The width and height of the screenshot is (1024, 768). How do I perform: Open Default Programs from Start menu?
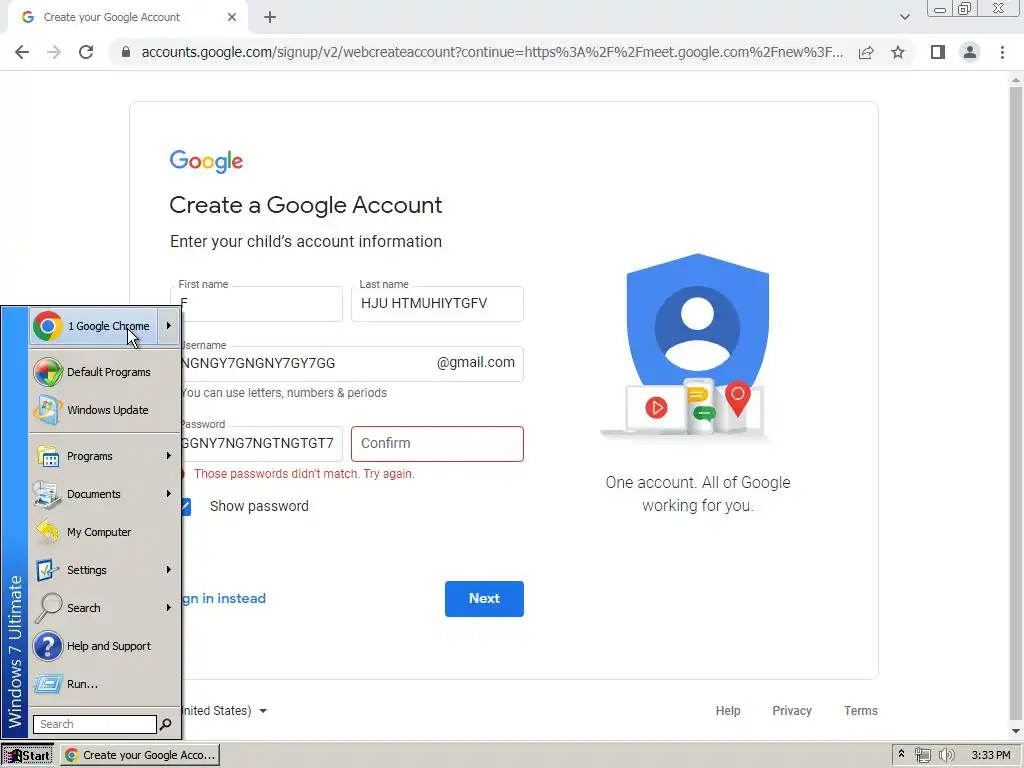click(x=105, y=372)
